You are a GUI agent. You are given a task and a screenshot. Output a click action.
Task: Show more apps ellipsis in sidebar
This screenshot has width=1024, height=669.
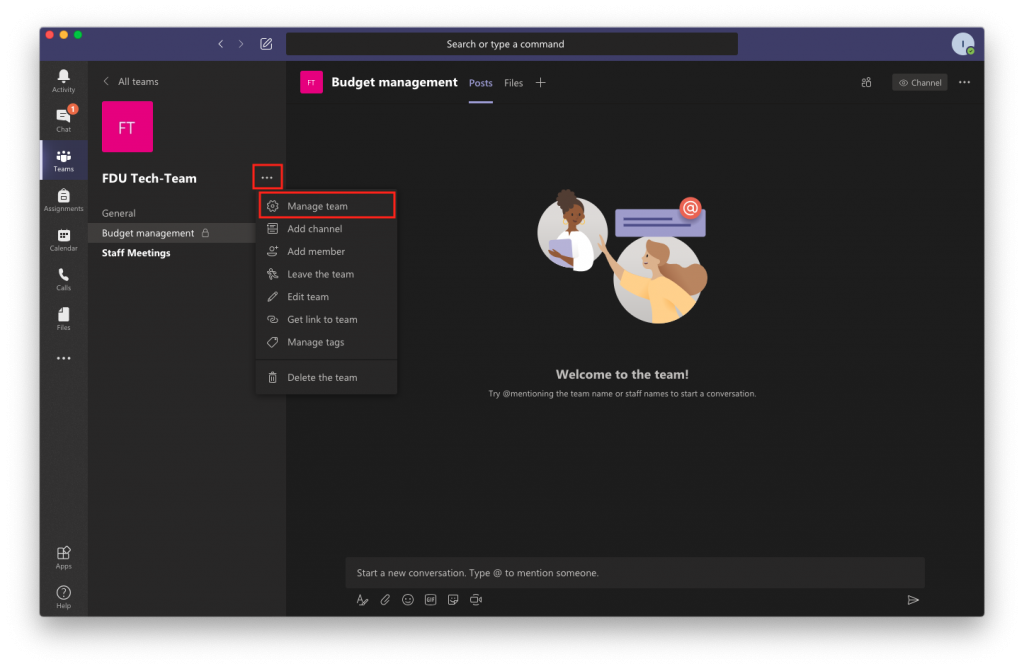(63, 358)
